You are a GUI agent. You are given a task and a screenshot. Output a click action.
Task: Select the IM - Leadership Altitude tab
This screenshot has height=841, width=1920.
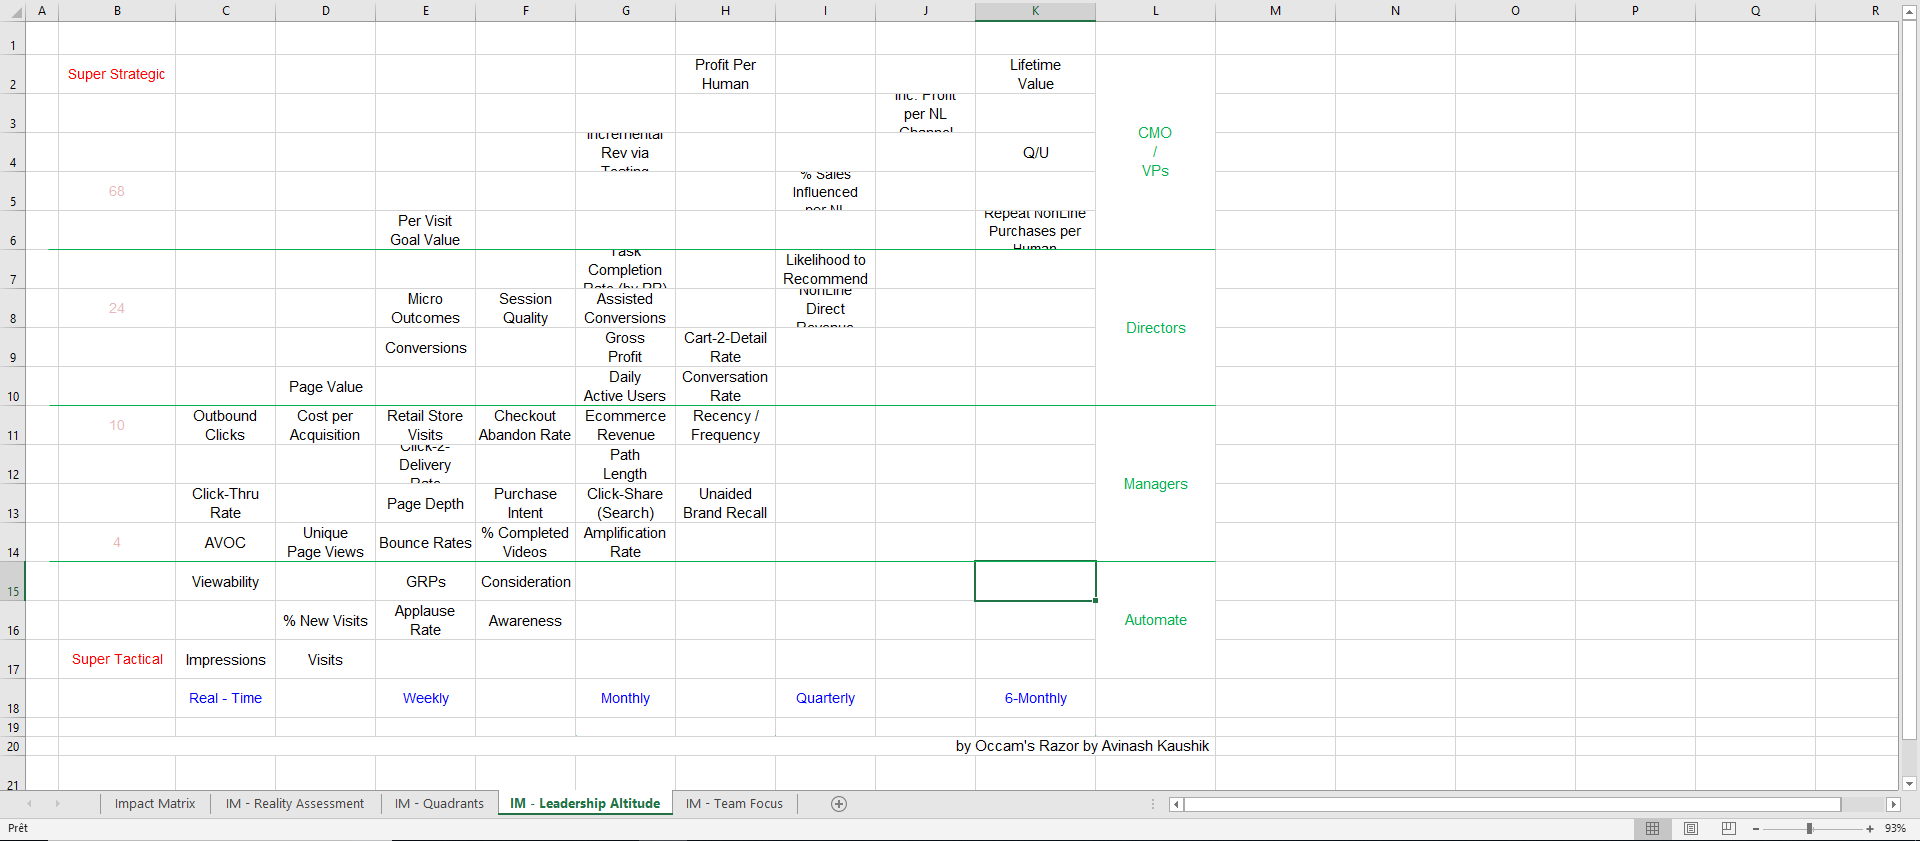tap(585, 804)
